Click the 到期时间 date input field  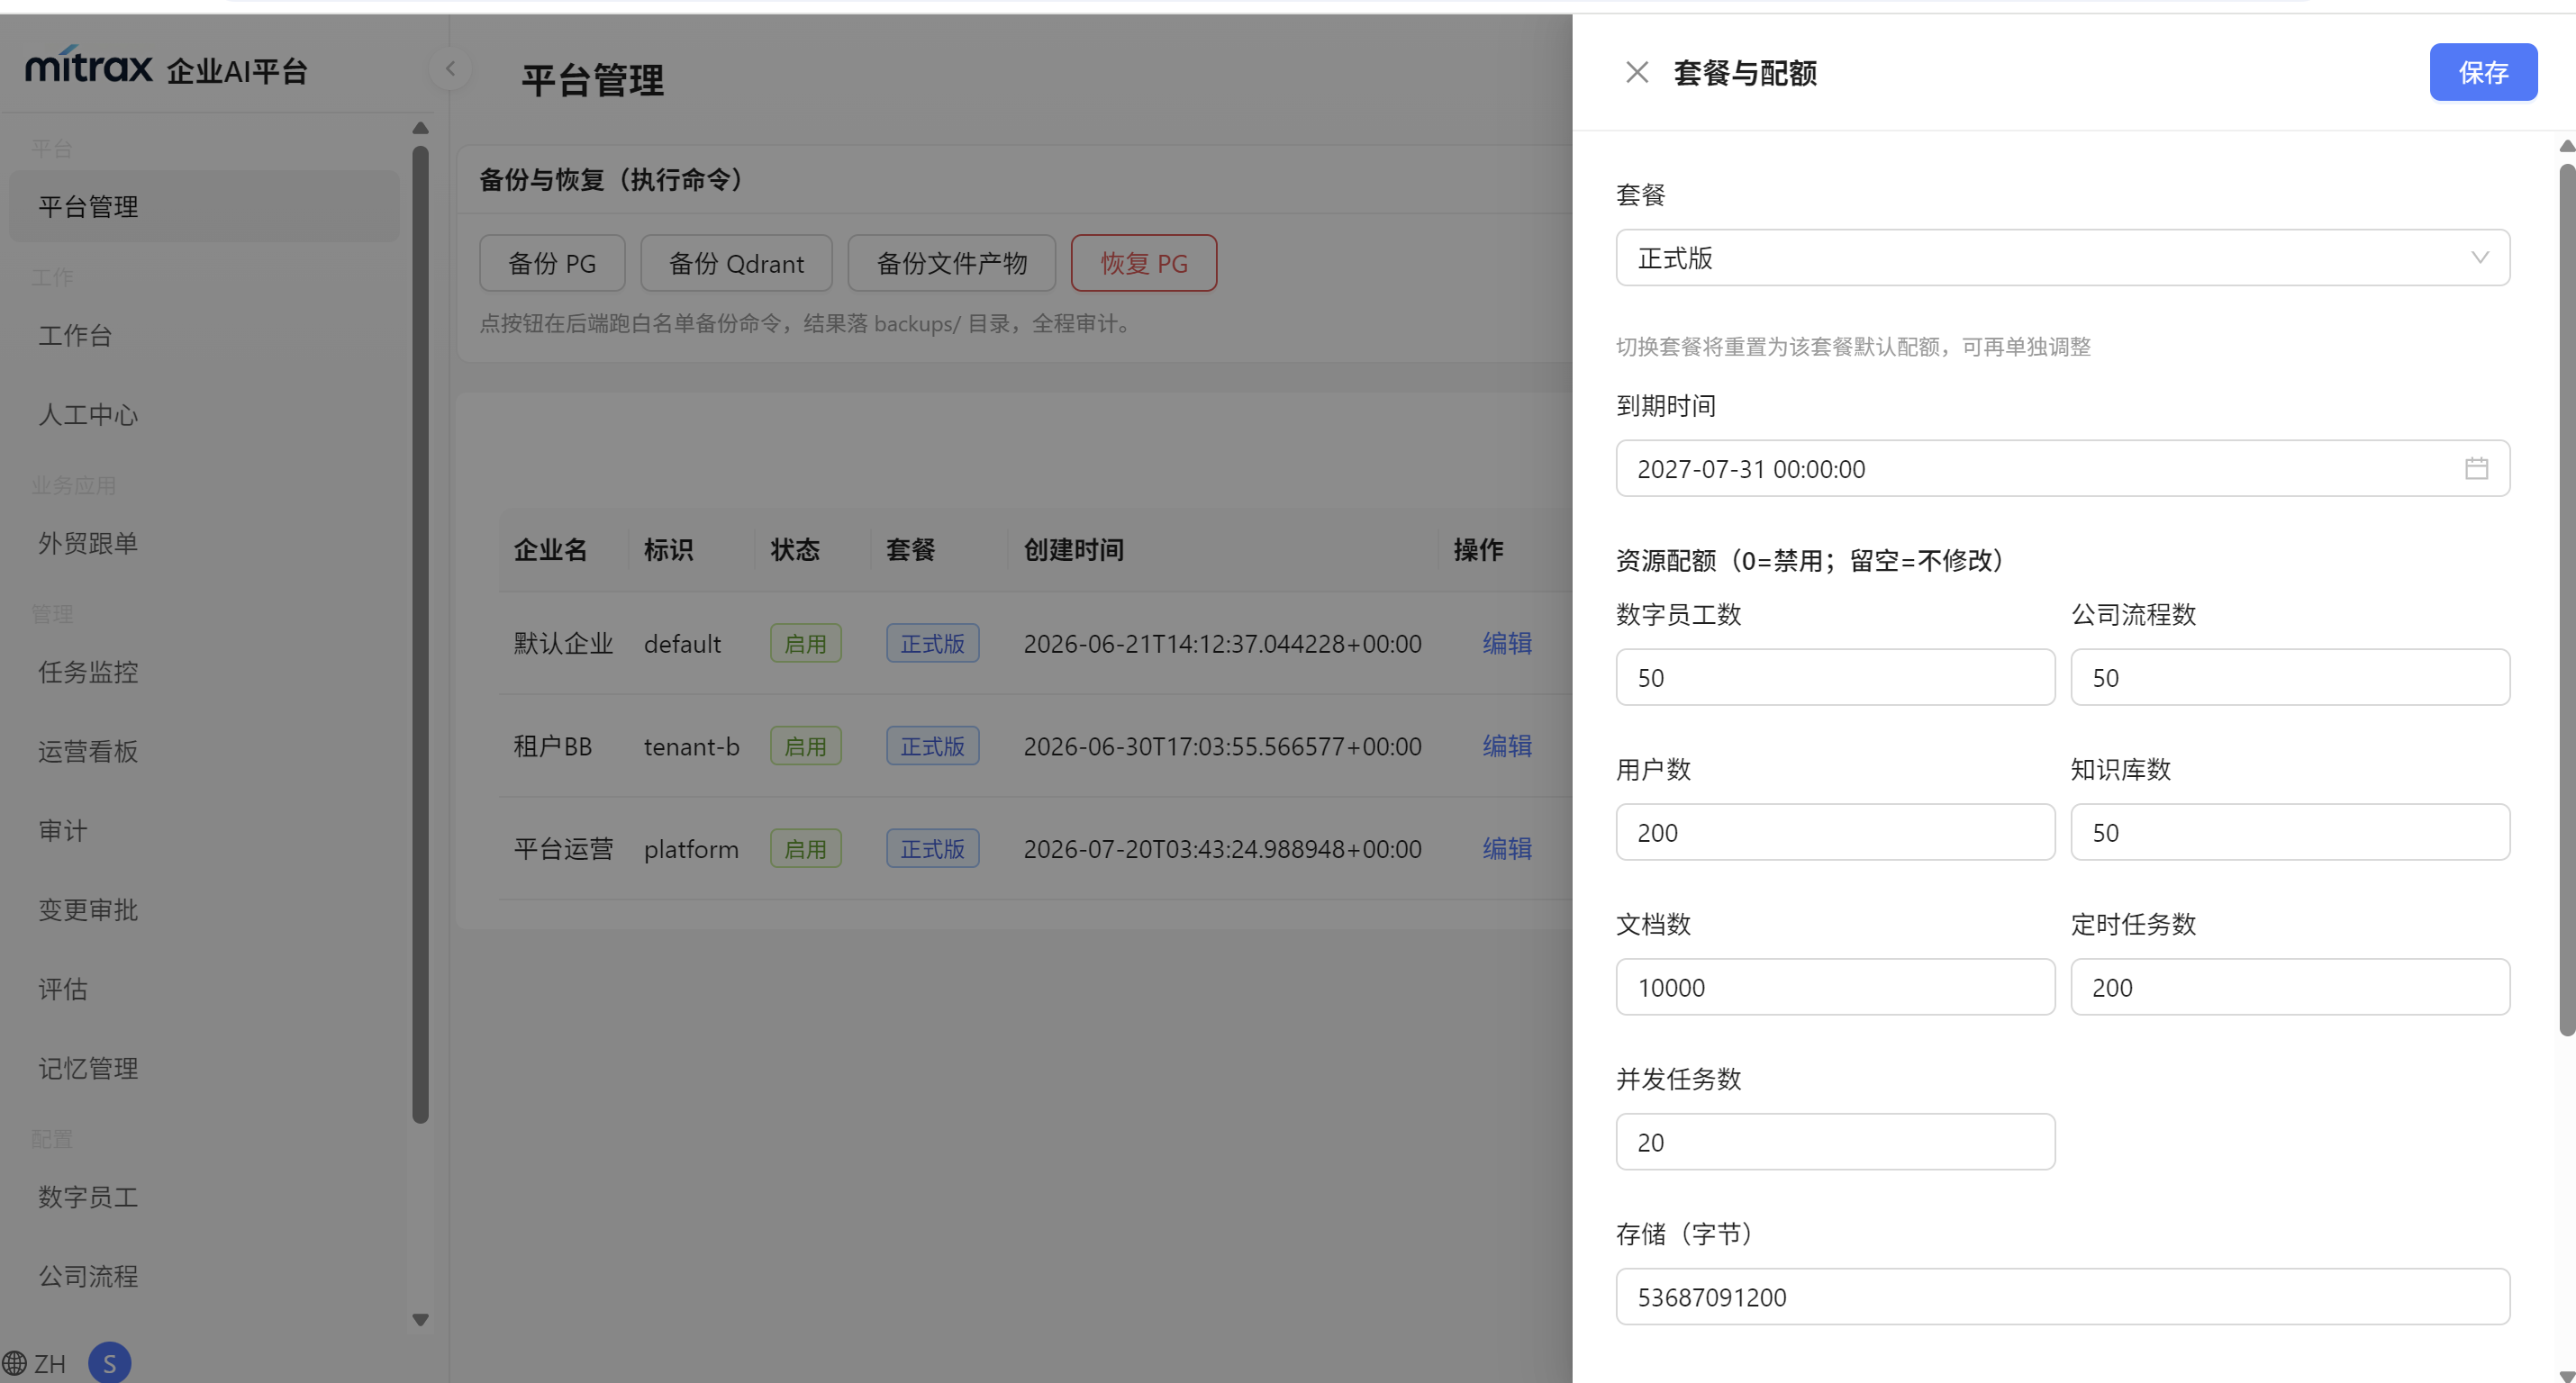click(2062, 468)
